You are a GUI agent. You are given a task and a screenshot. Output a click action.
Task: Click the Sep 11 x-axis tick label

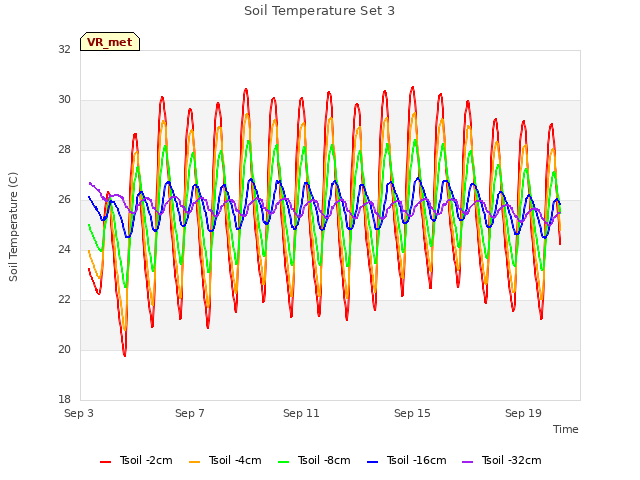(x=301, y=413)
